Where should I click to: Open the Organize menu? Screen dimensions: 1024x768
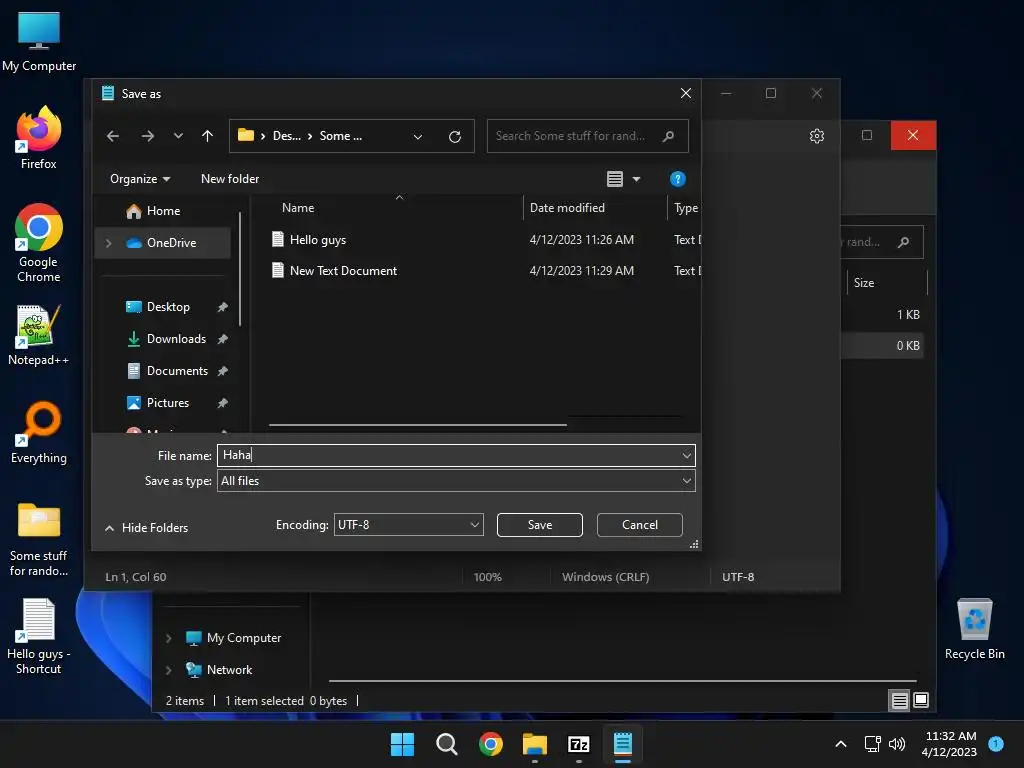pos(140,179)
